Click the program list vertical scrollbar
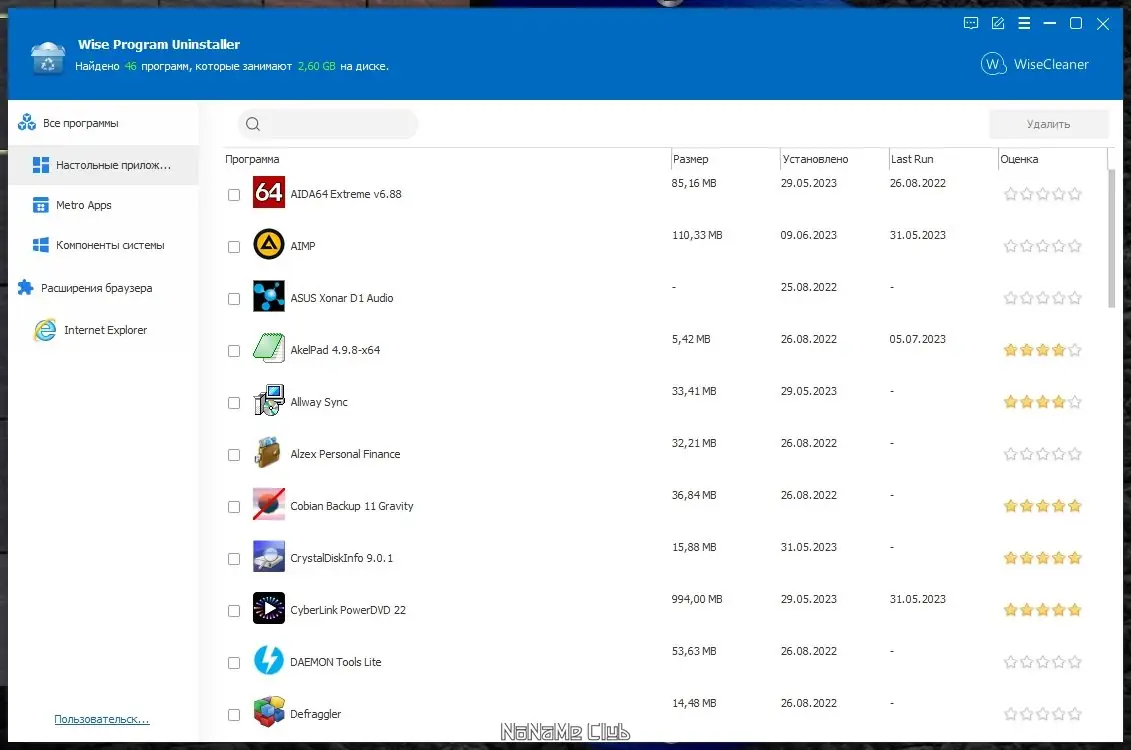1131x750 pixels. (1112, 238)
